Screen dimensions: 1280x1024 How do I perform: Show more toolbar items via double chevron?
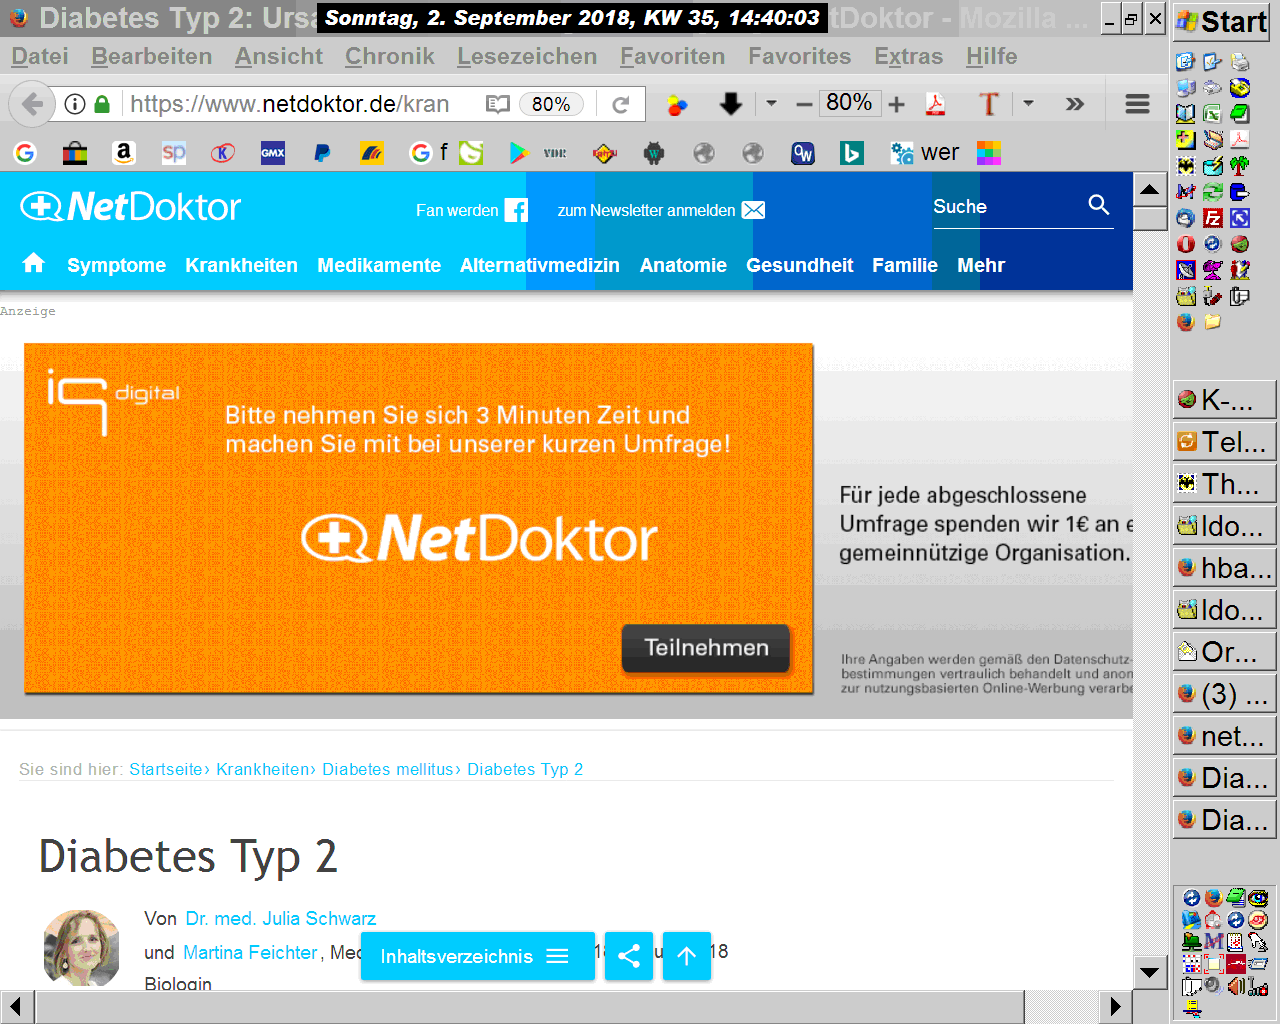coord(1075,104)
